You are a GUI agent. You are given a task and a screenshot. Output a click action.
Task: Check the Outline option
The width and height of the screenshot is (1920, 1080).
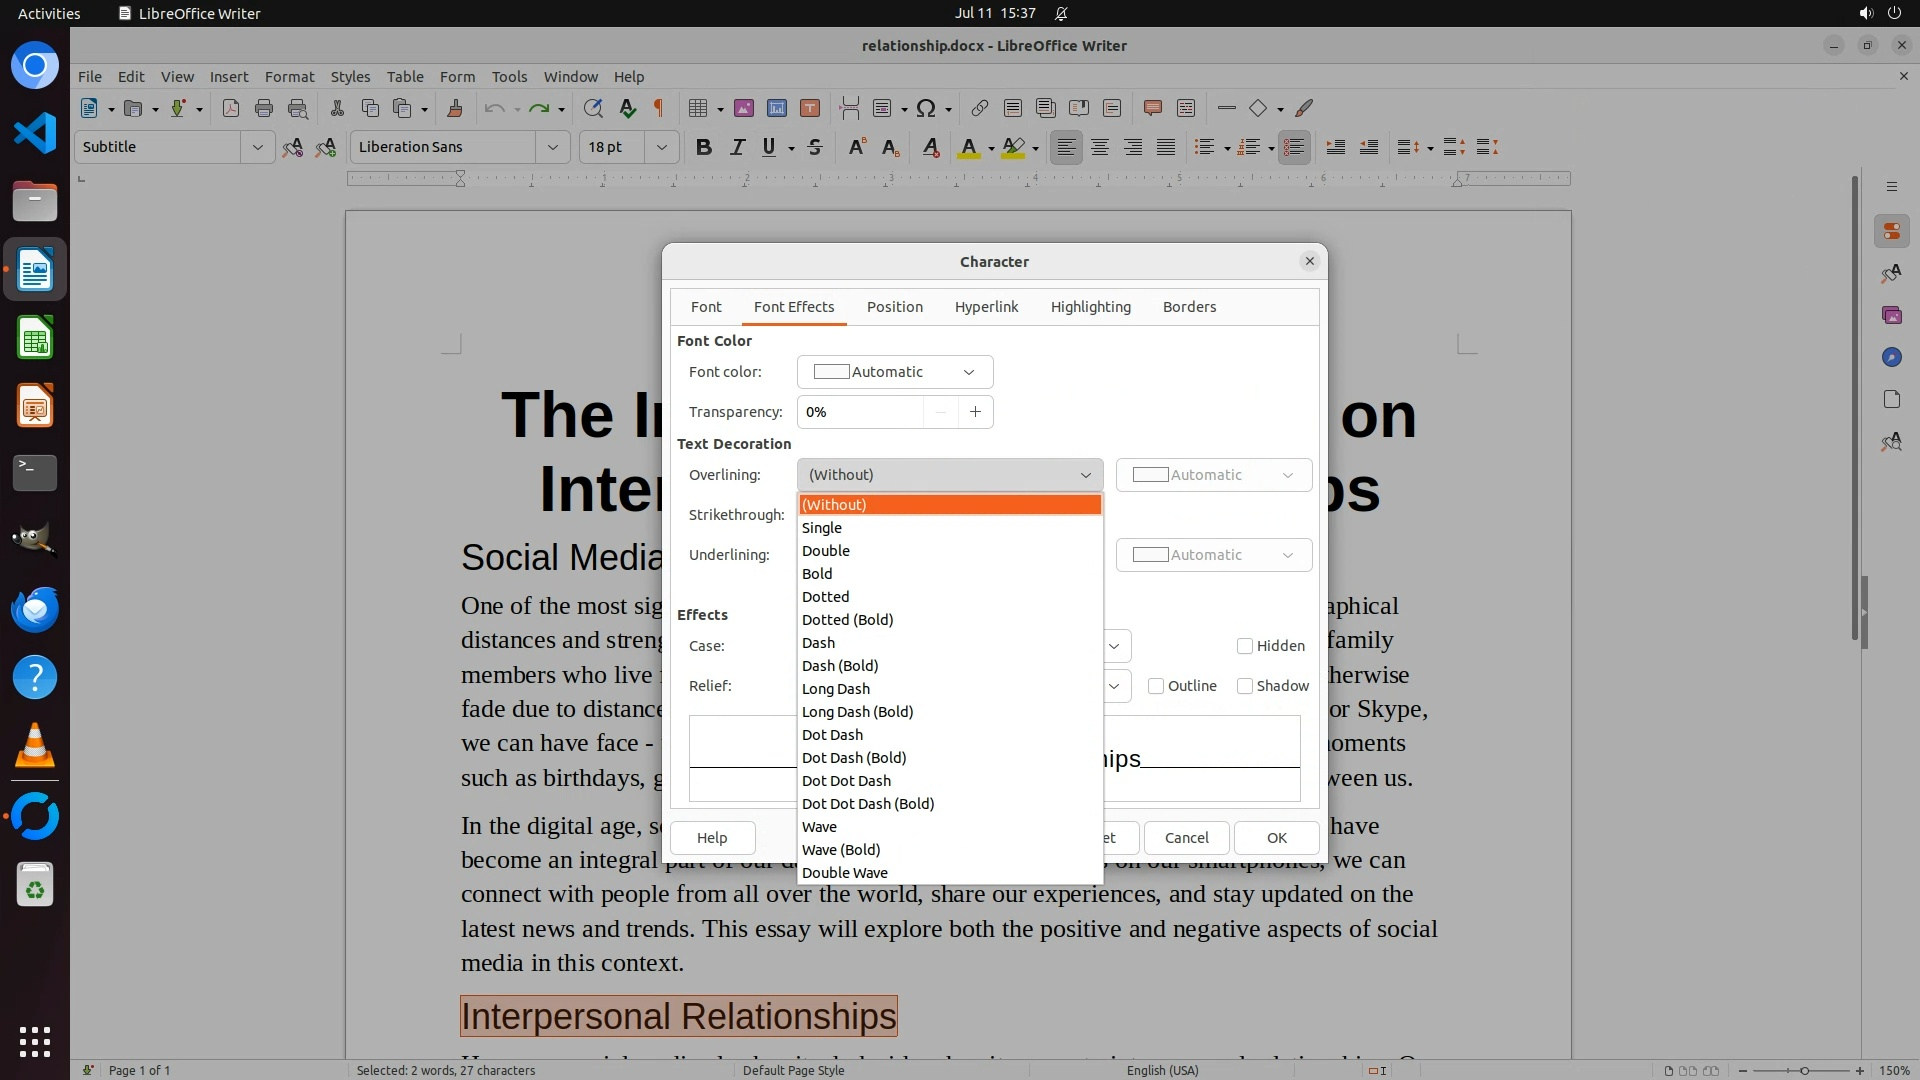pos(1156,686)
